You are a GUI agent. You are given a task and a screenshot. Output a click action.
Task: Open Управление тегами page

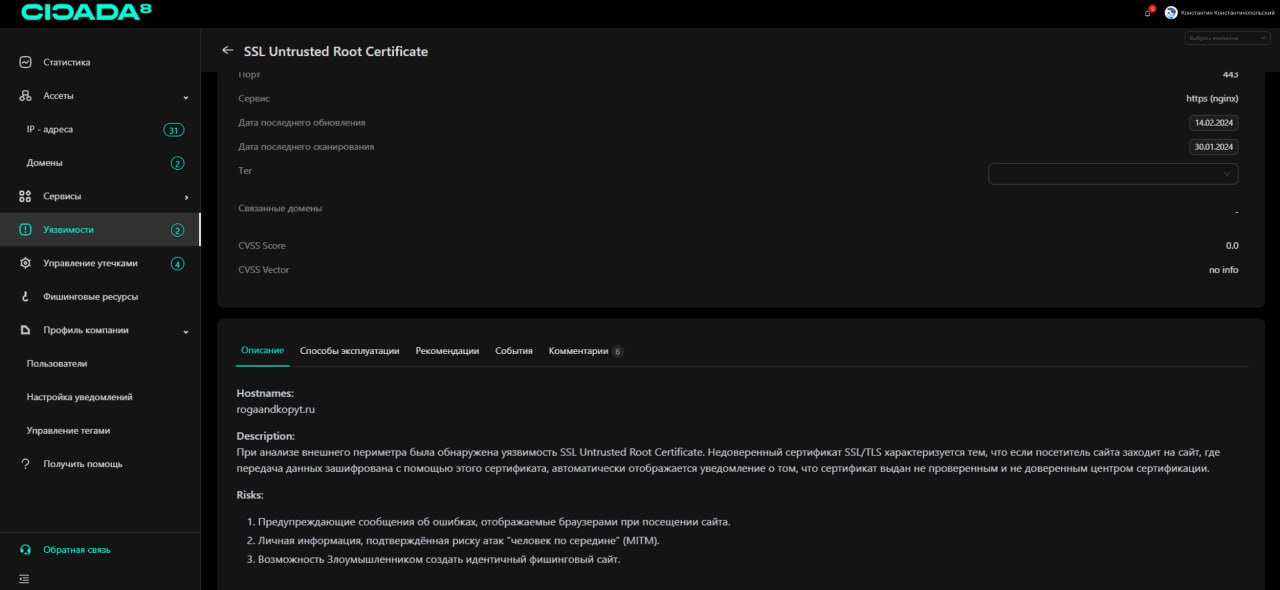pyautogui.click(x=69, y=431)
